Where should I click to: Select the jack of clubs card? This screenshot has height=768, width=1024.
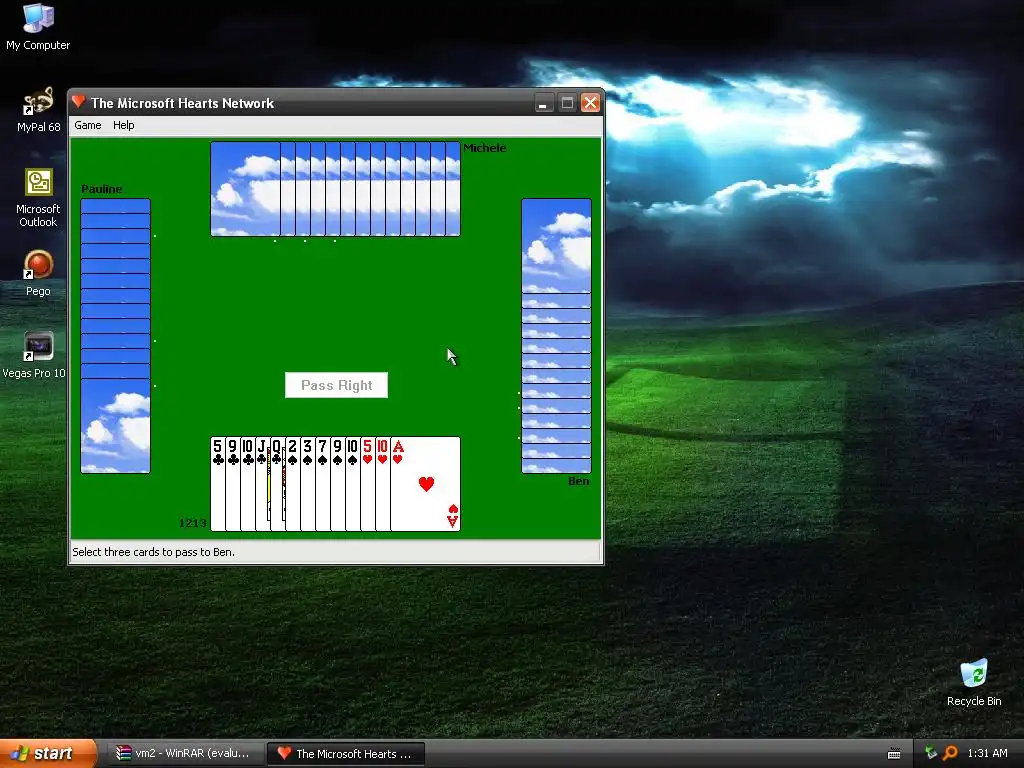click(263, 484)
